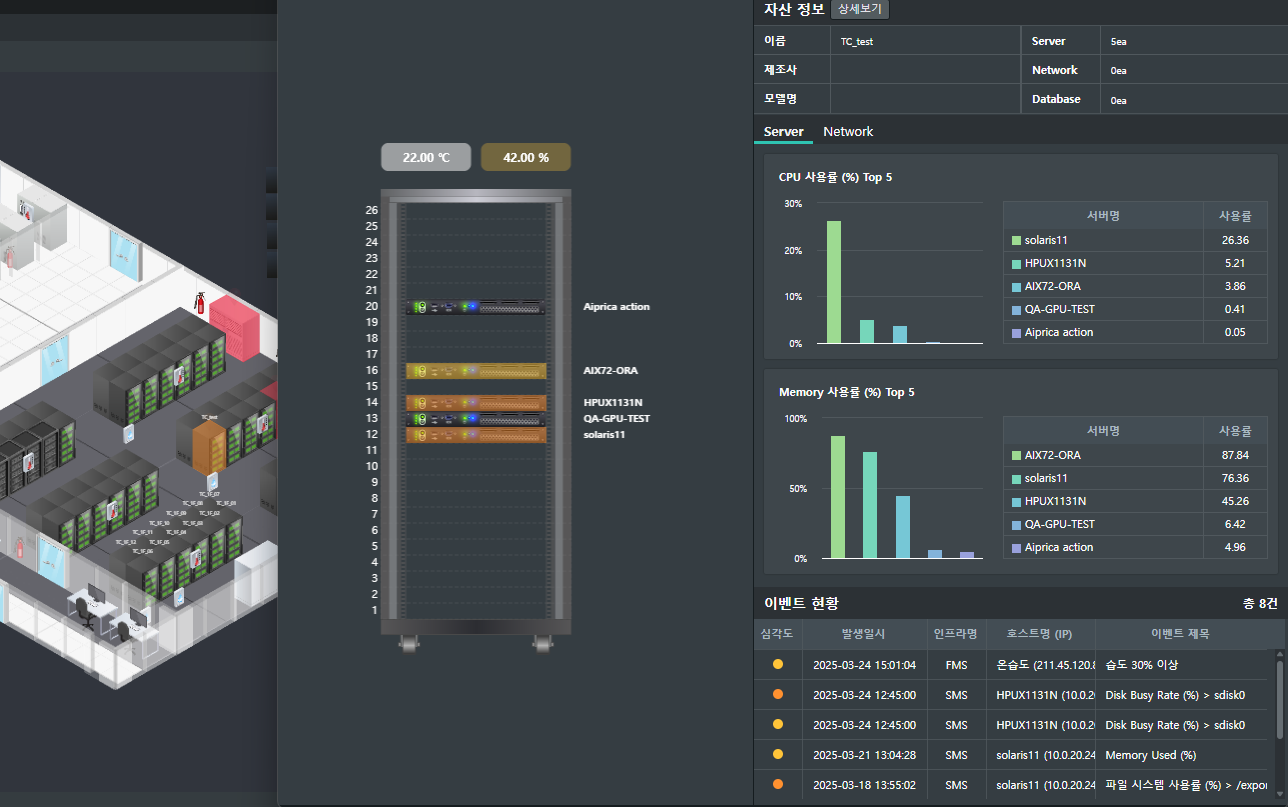
Task: Click the AIX72-ORA legend swatch in Memory table
Action: click(1016, 456)
